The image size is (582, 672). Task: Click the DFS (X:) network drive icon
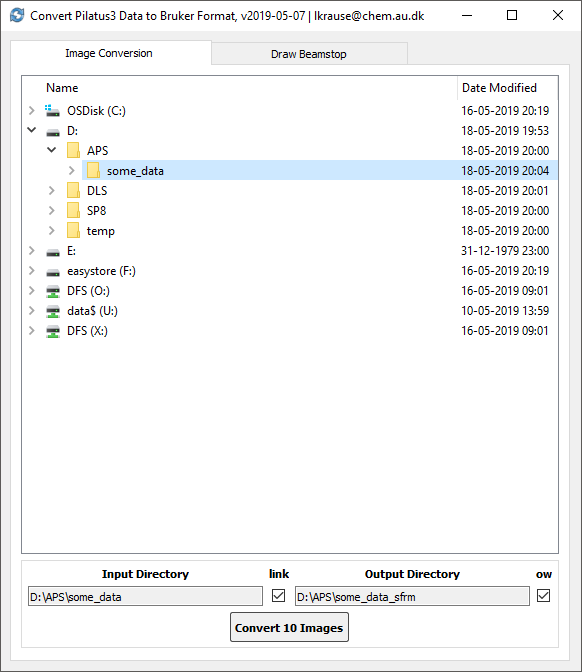[x=53, y=332]
